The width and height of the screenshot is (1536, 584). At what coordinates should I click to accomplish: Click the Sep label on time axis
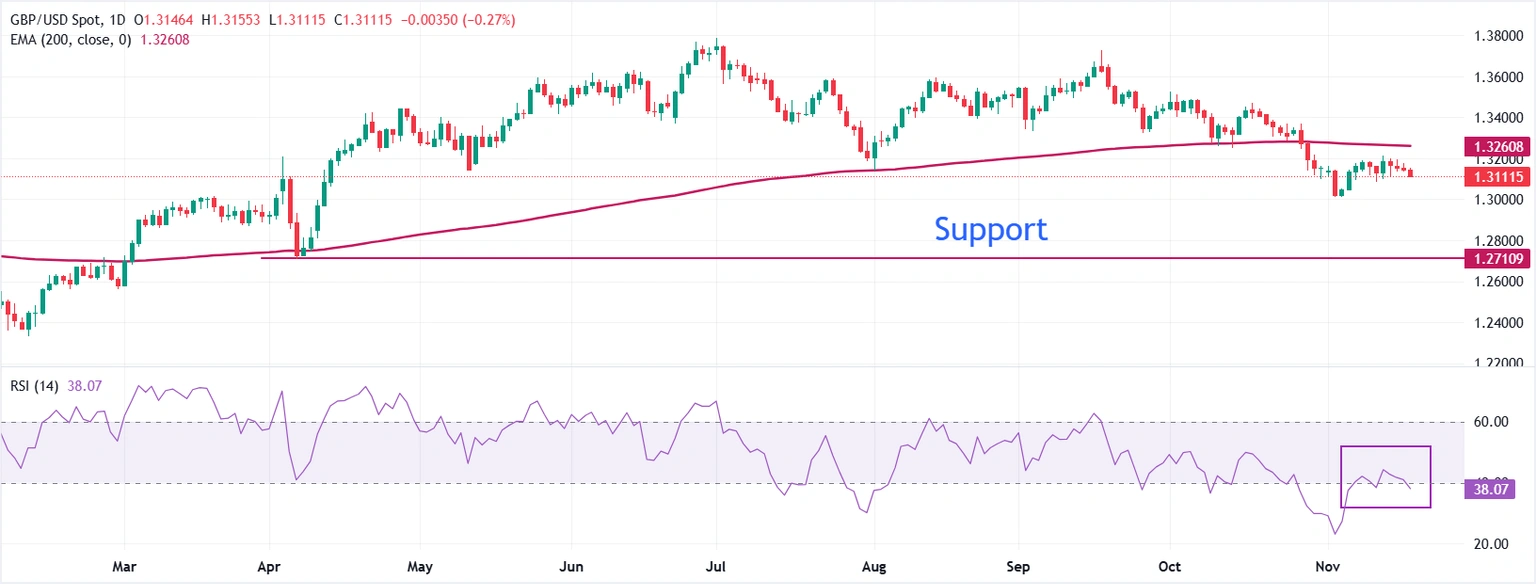tap(1020, 566)
